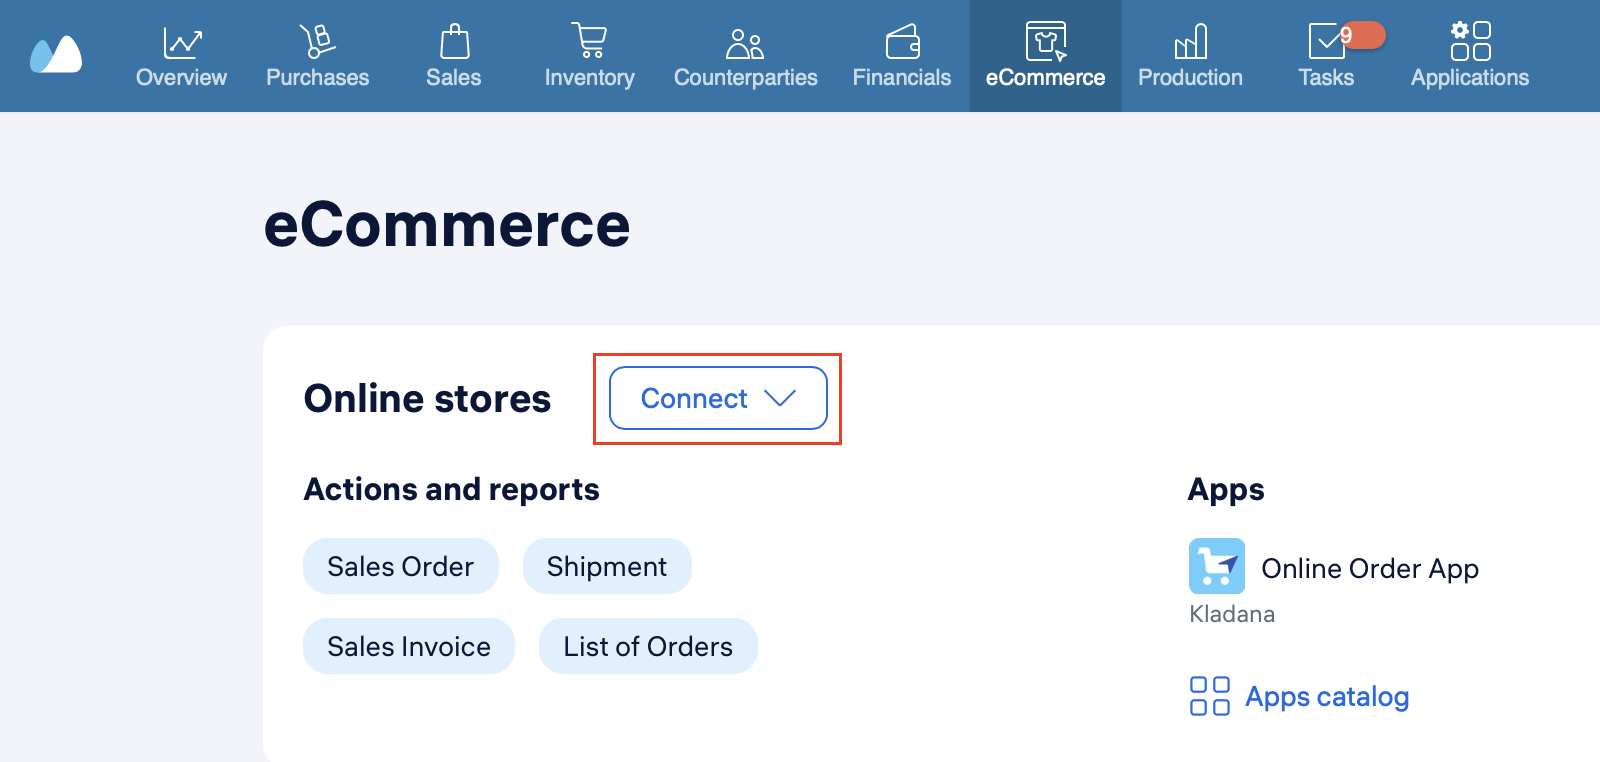This screenshot has height=762, width=1600.
Task: Open the Applications grid icon
Action: [1471, 41]
